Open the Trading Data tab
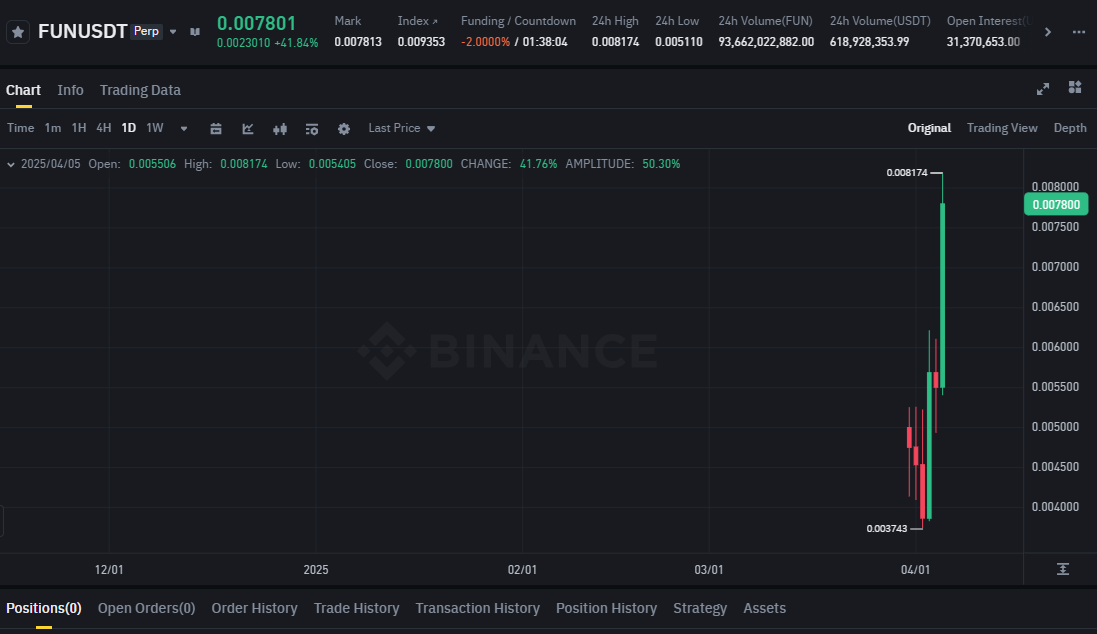The width and height of the screenshot is (1097, 634). pyautogui.click(x=140, y=90)
